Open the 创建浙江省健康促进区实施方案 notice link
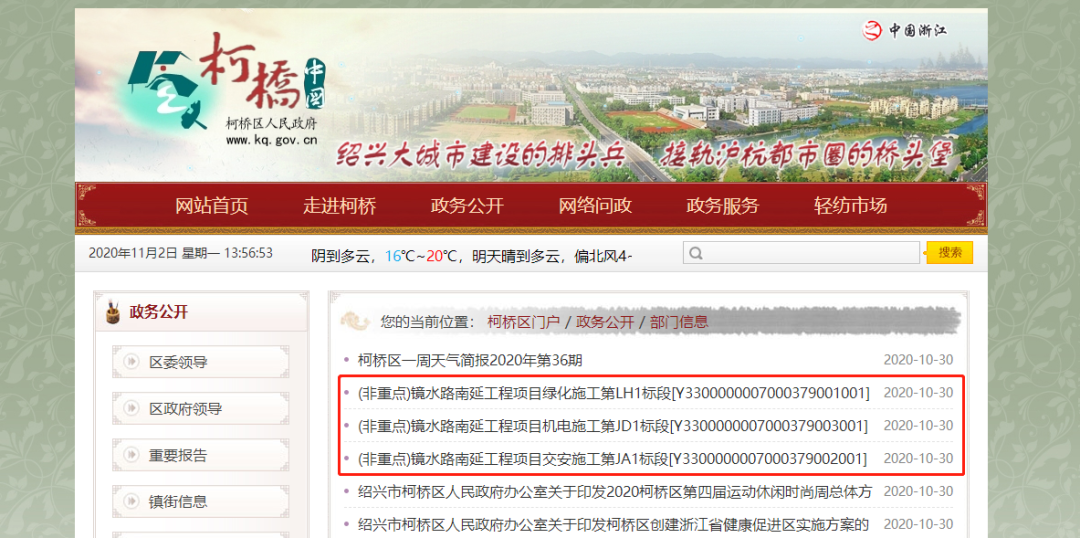Image resolution: width=1080 pixels, height=538 pixels. click(613, 524)
